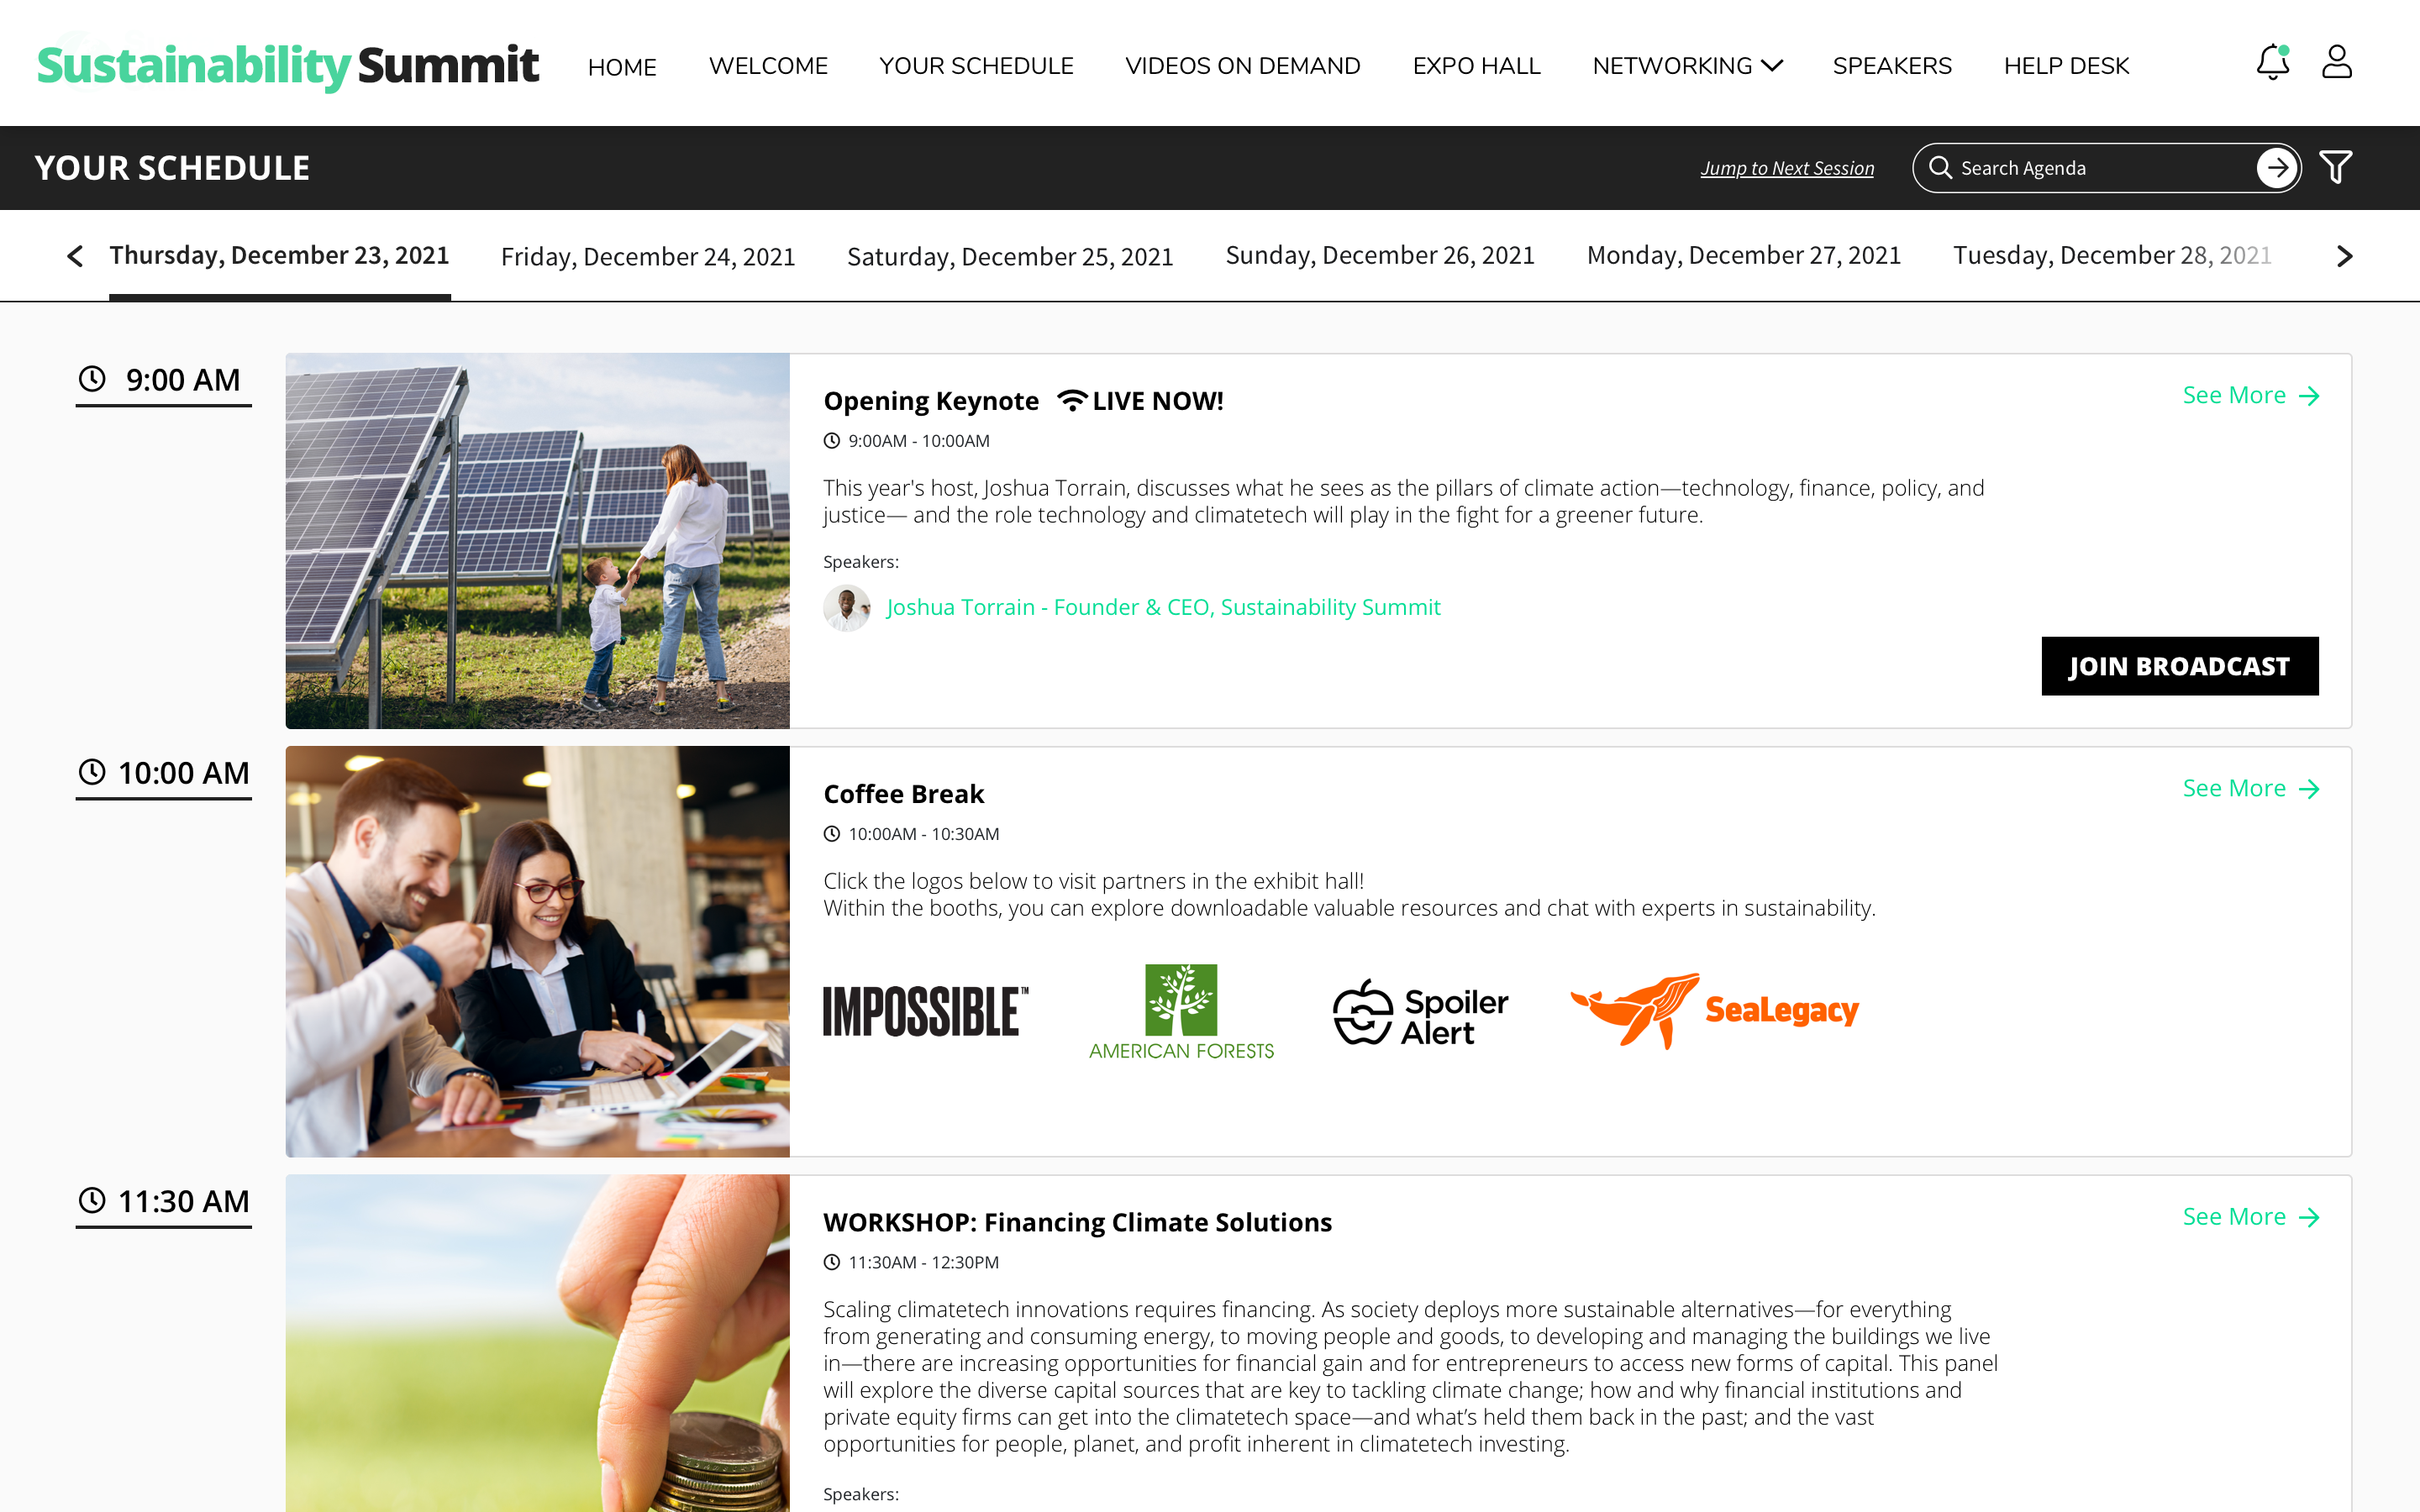Click the SeaLegacy whale logo
Image resolution: width=2420 pixels, height=1512 pixels.
(x=1714, y=1010)
